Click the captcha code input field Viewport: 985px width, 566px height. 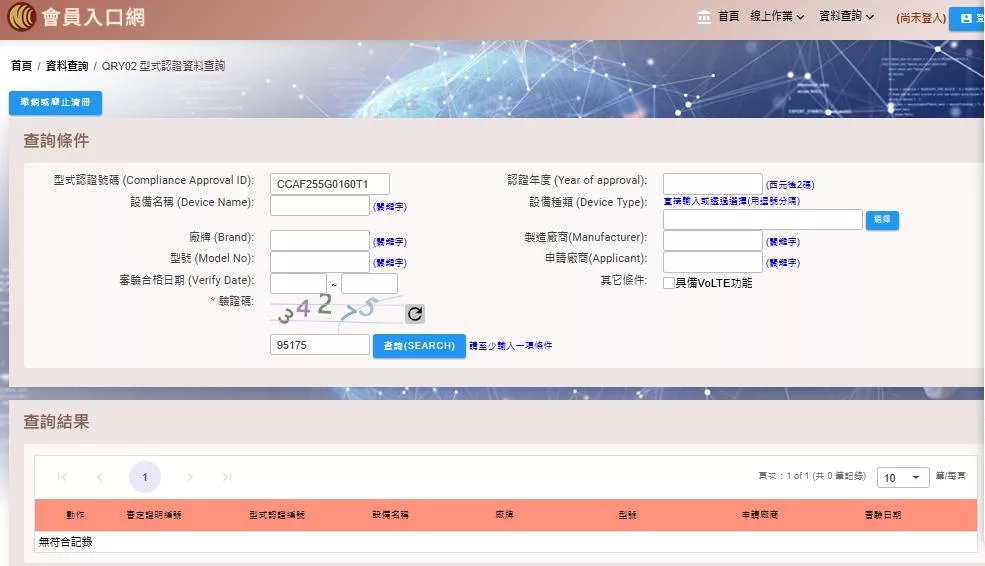click(x=320, y=345)
